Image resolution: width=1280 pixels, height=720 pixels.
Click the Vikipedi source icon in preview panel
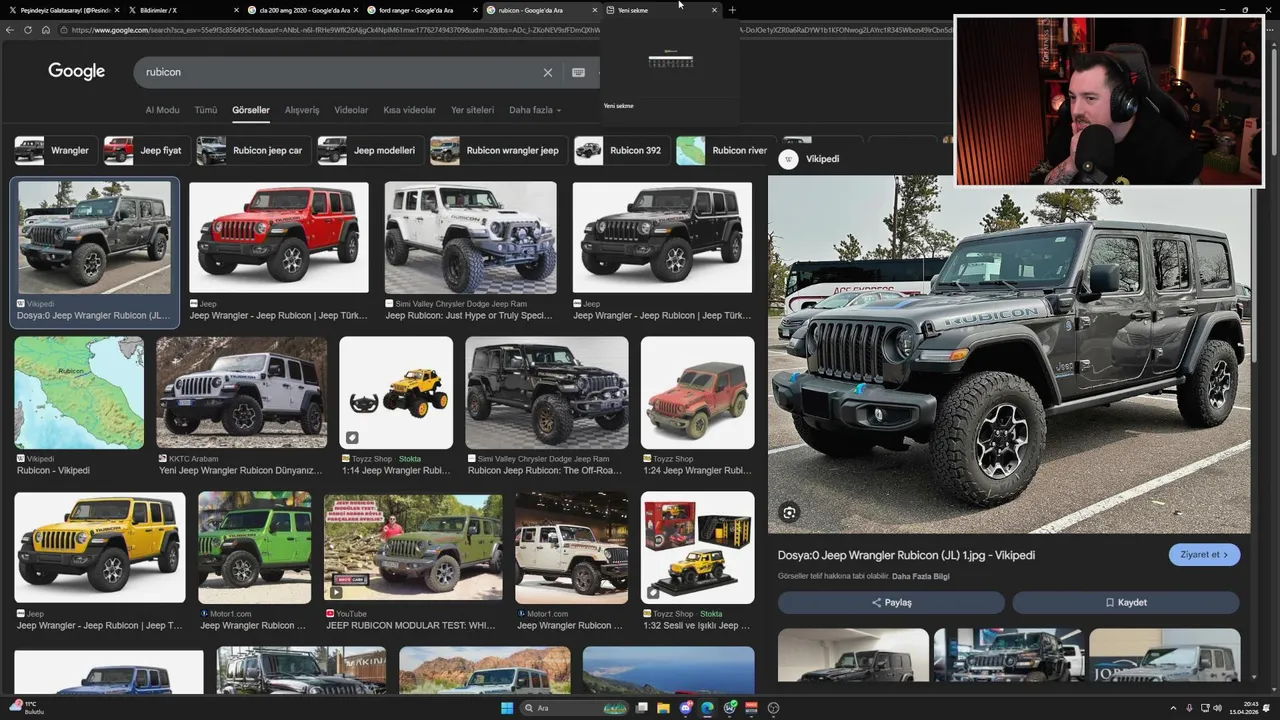pos(789,159)
